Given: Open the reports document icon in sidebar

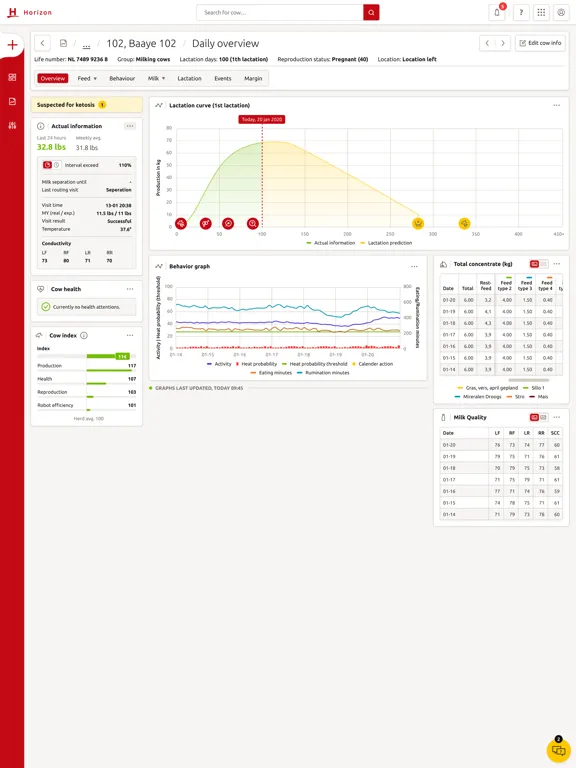Looking at the screenshot, I should coord(12,101).
